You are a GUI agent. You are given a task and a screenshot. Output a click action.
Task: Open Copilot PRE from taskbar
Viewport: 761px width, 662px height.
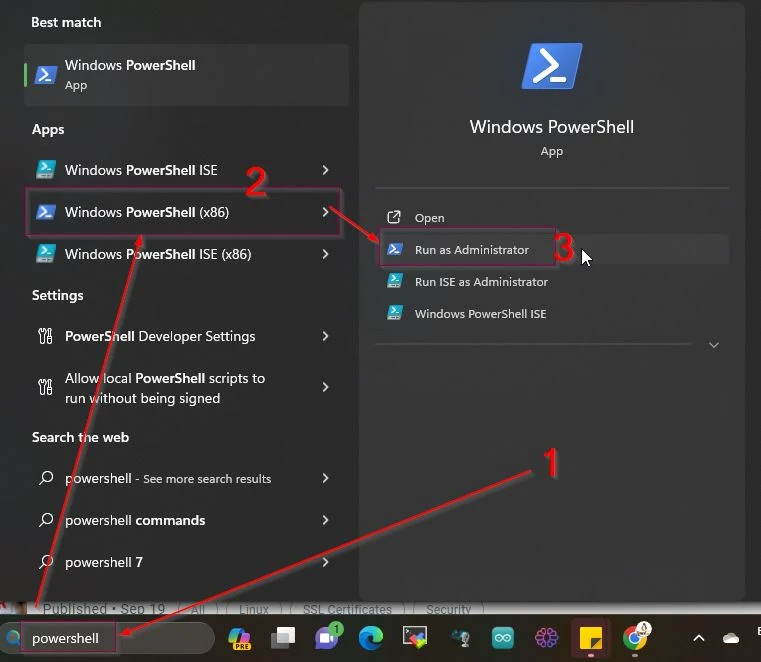pyautogui.click(x=240, y=638)
